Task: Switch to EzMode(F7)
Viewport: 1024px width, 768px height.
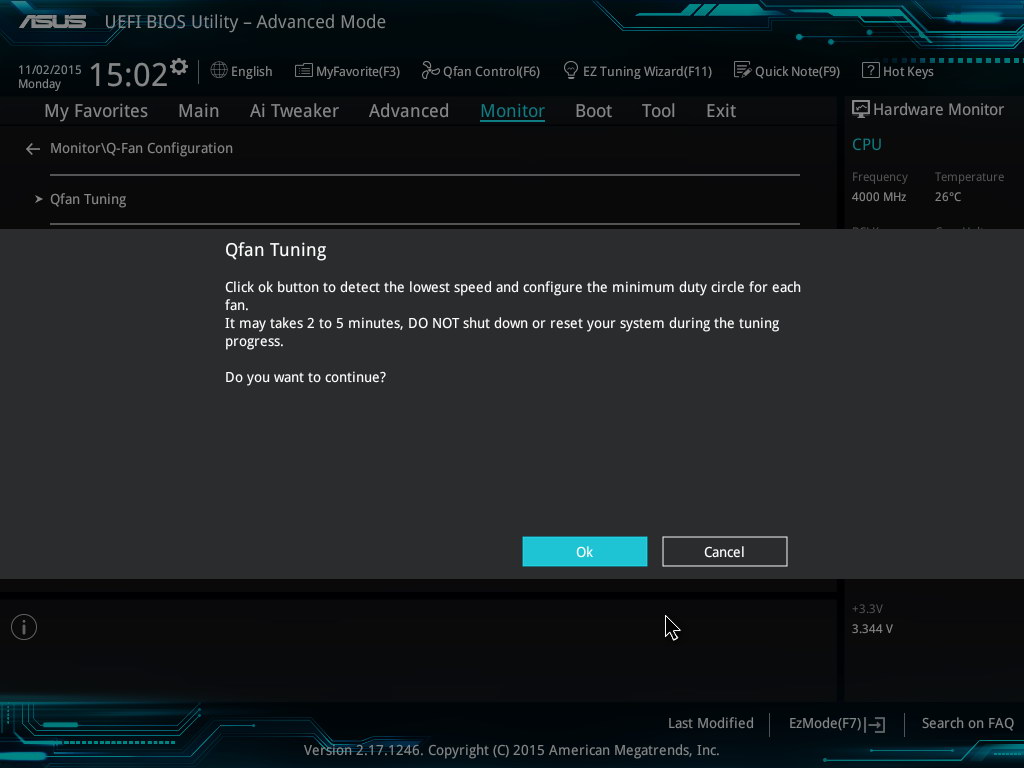Action: click(x=837, y=724)
